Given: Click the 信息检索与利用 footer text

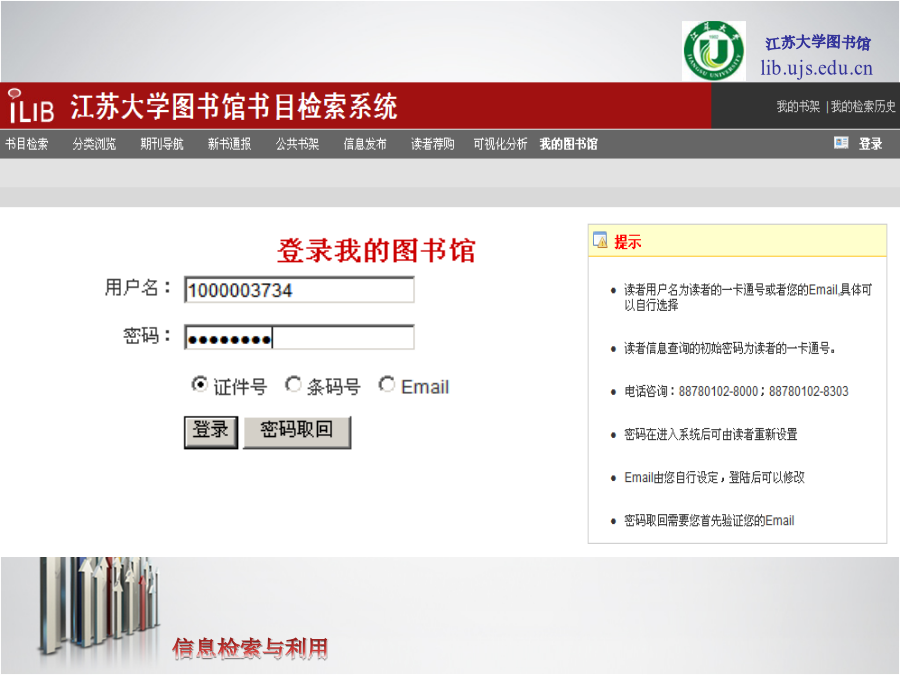Looking at the screenshot, I should (250, 649).
